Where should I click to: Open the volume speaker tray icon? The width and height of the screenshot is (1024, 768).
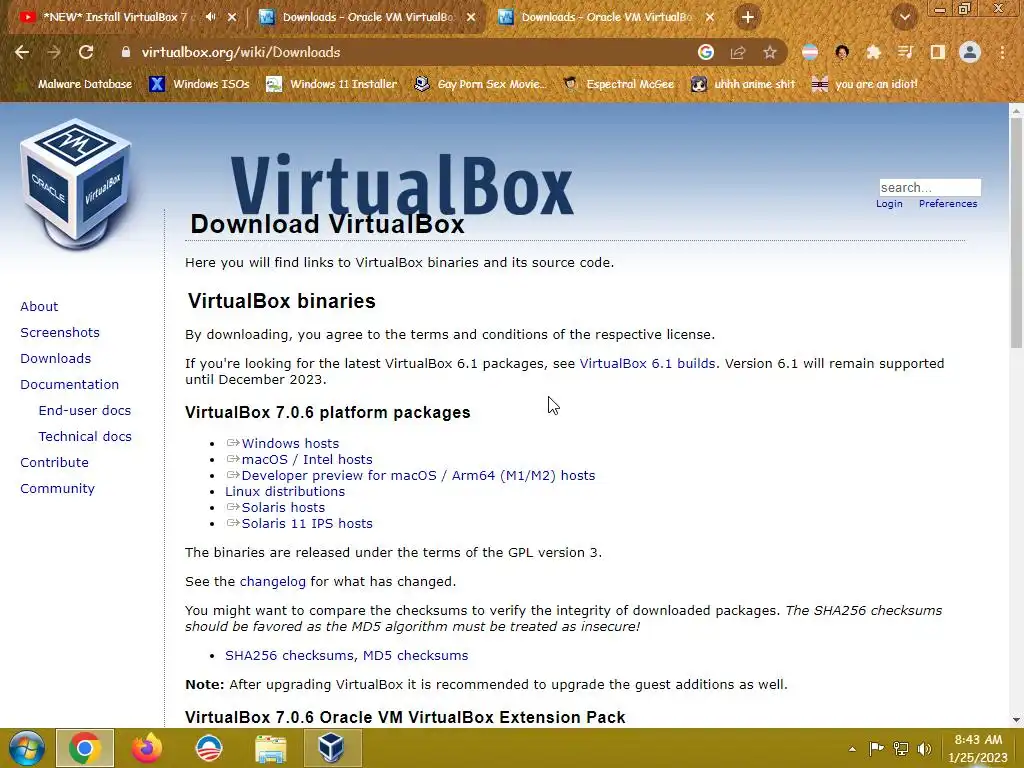[925, 748]
